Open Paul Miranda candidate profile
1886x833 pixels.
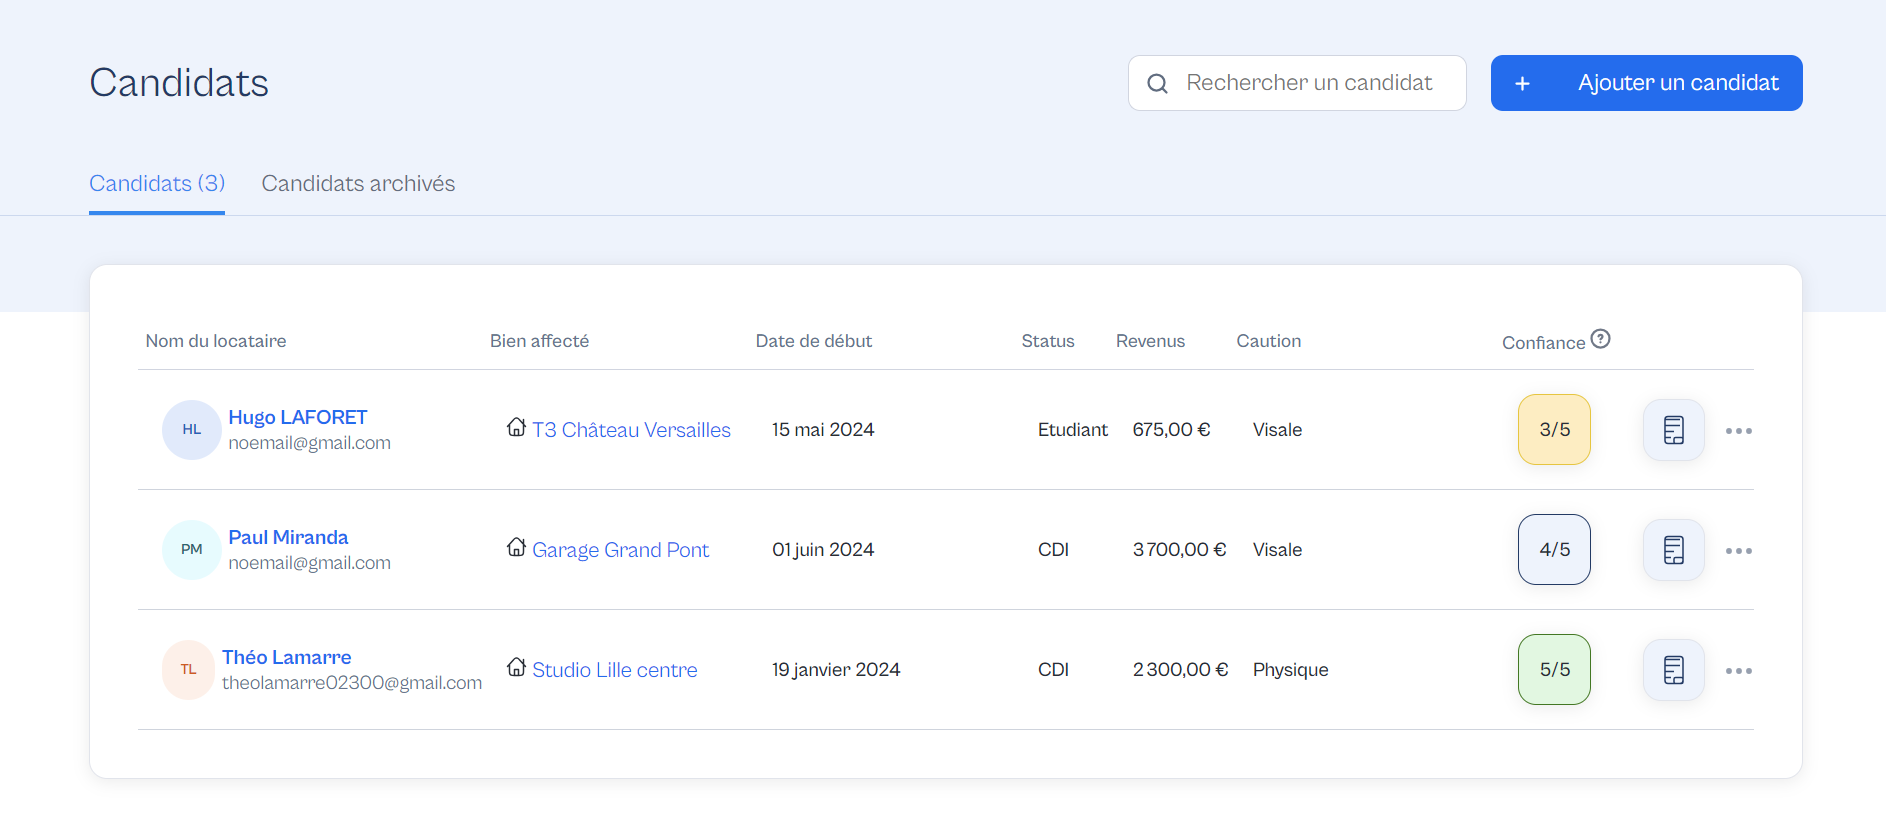288,537
